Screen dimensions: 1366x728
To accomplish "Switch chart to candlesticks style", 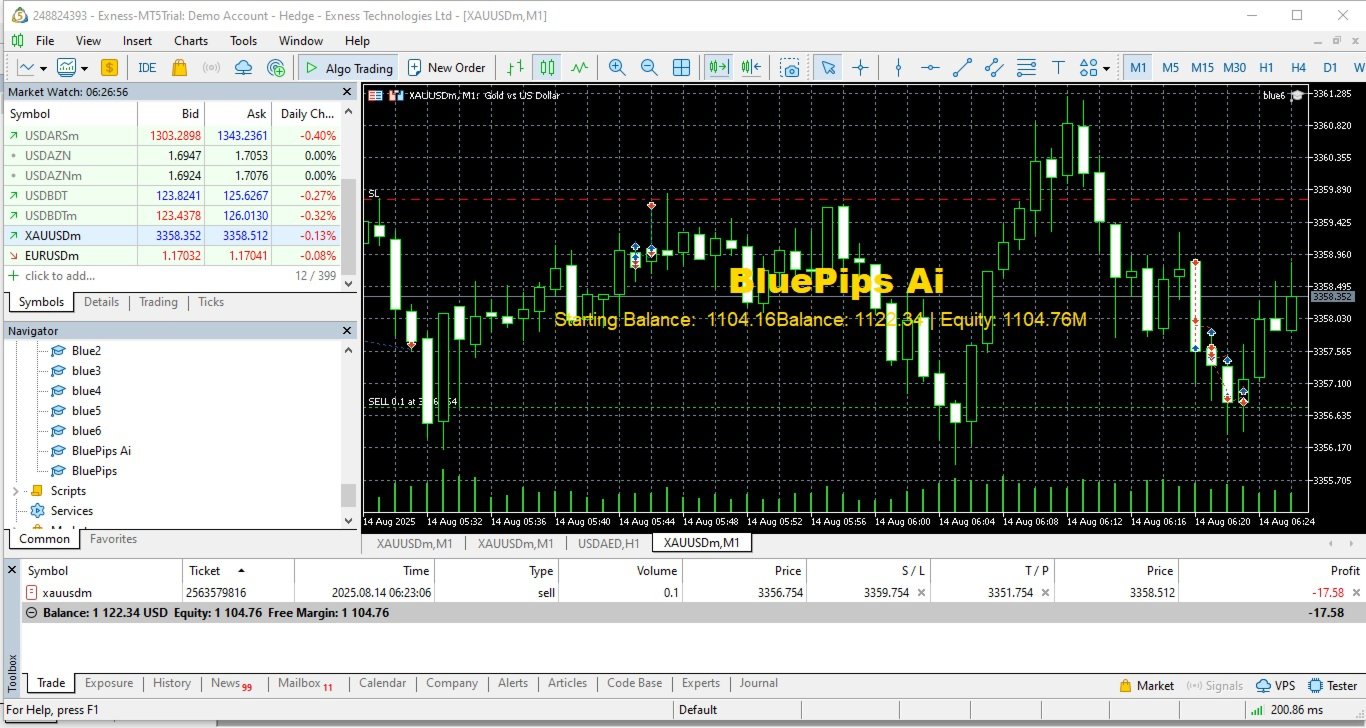I will coord(547,68).
